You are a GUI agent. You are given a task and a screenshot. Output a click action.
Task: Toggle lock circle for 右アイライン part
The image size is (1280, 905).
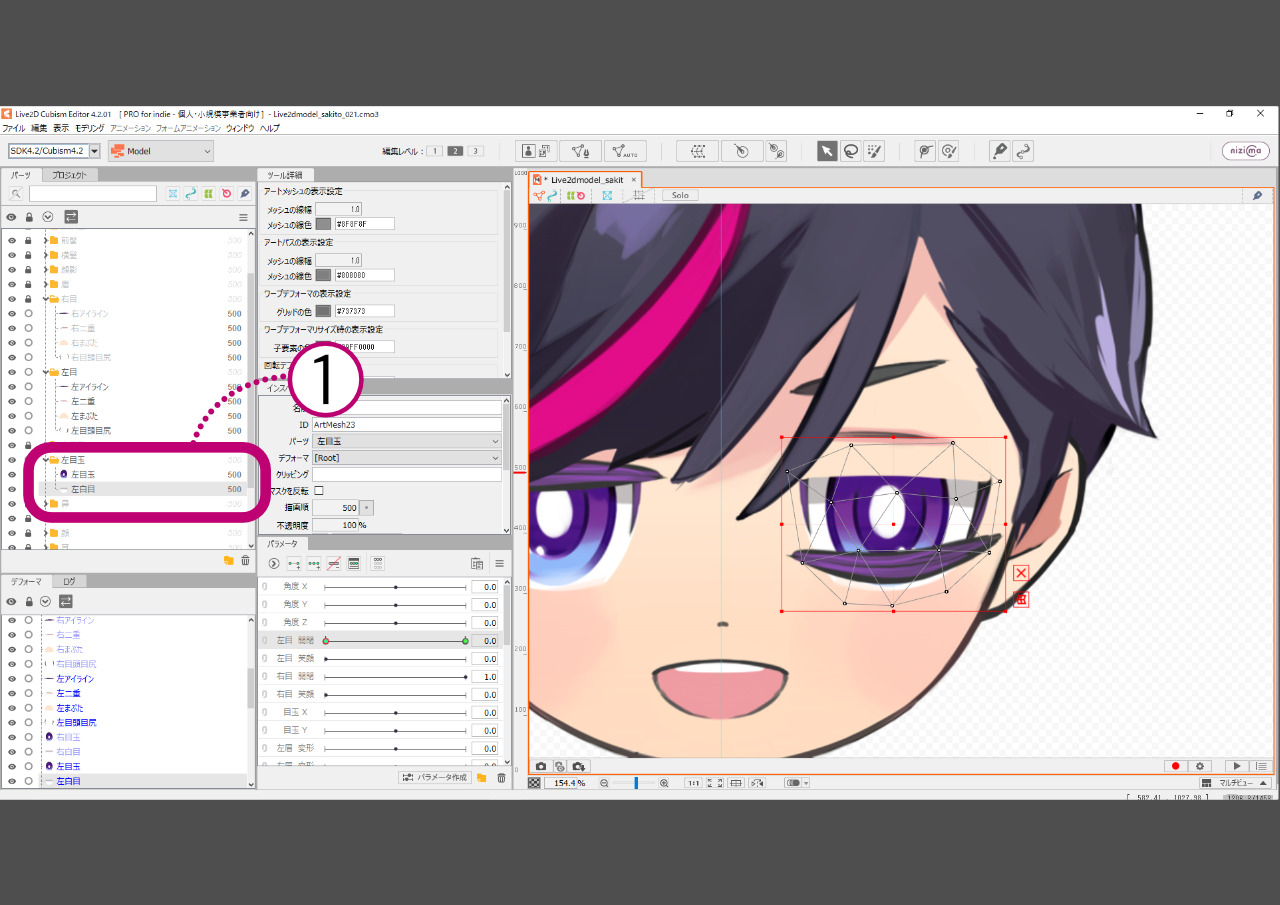[x=29, y=313]
